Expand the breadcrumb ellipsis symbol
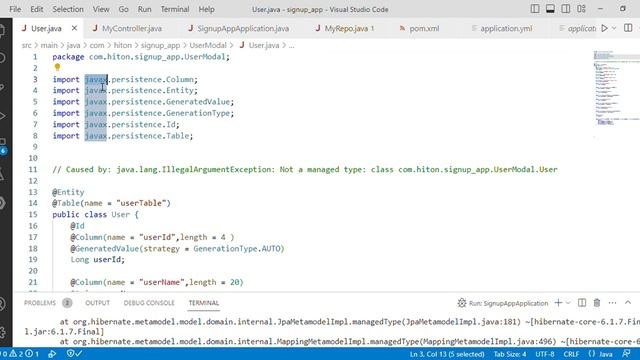This screenshot has height=360, width=640. tap(291, 46)
